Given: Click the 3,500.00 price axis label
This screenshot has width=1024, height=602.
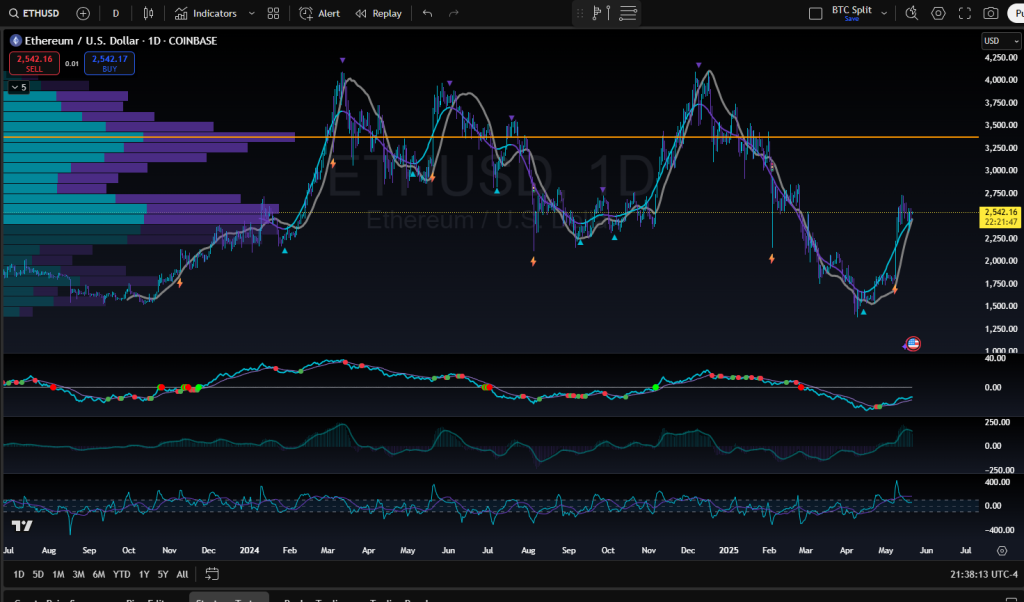Looking at the screenshot, I should pos(1000,125).
